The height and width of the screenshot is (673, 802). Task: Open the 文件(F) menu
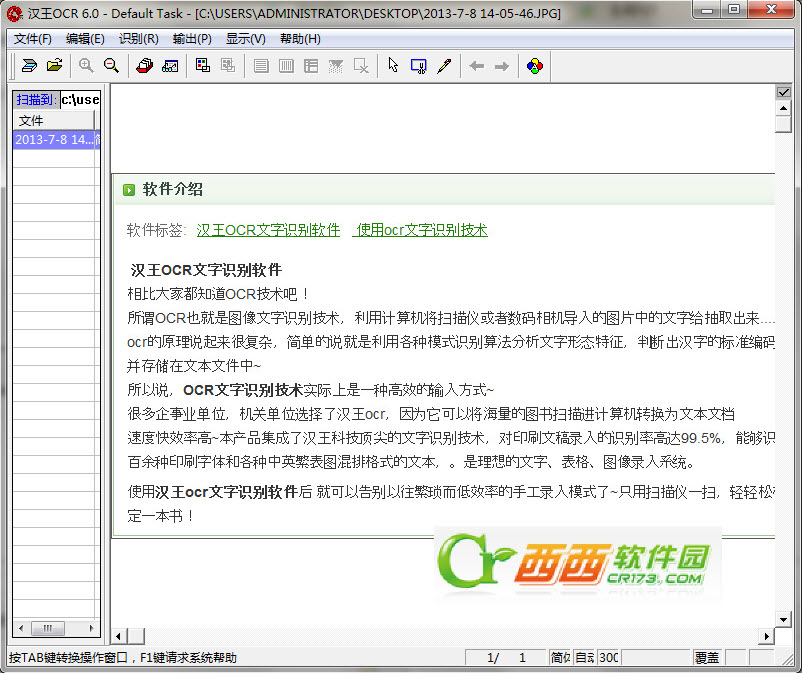[x=32, y=39]
